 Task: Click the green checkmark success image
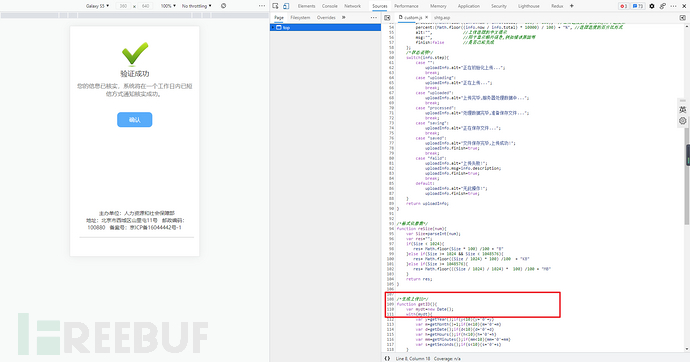click(x=135, y=54)
